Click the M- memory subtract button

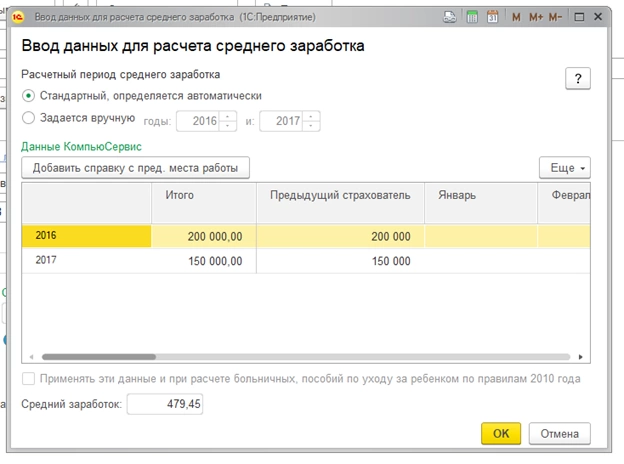pos(555,17)
